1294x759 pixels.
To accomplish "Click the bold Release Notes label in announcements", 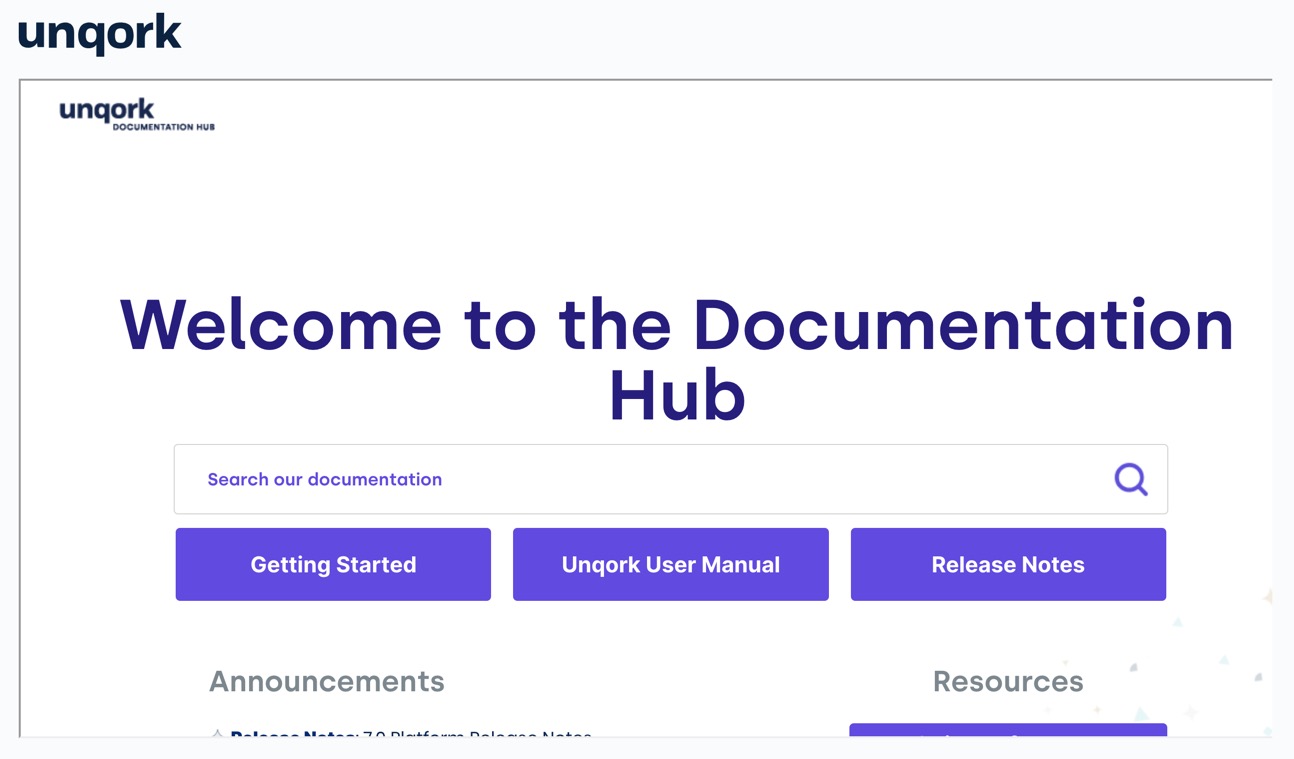I will click(294, 734).
